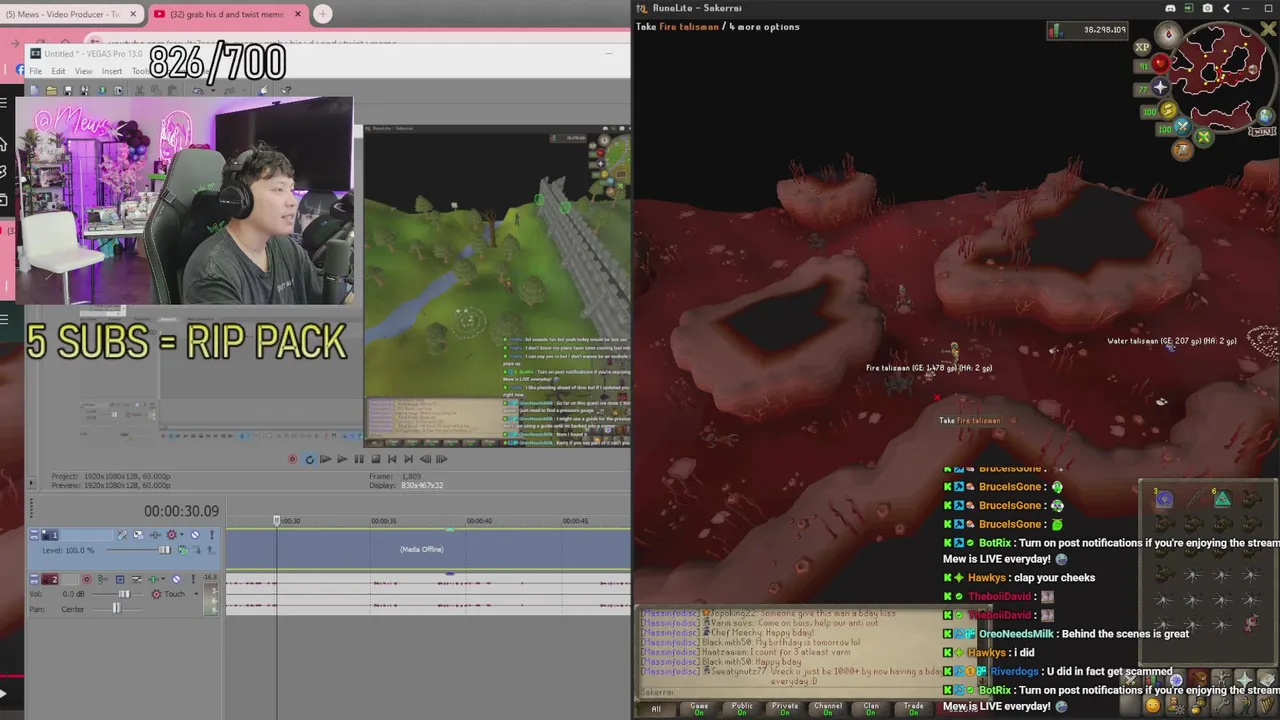Open the world map globe icon
The image size is (1280, 720).
point(1266,116)
